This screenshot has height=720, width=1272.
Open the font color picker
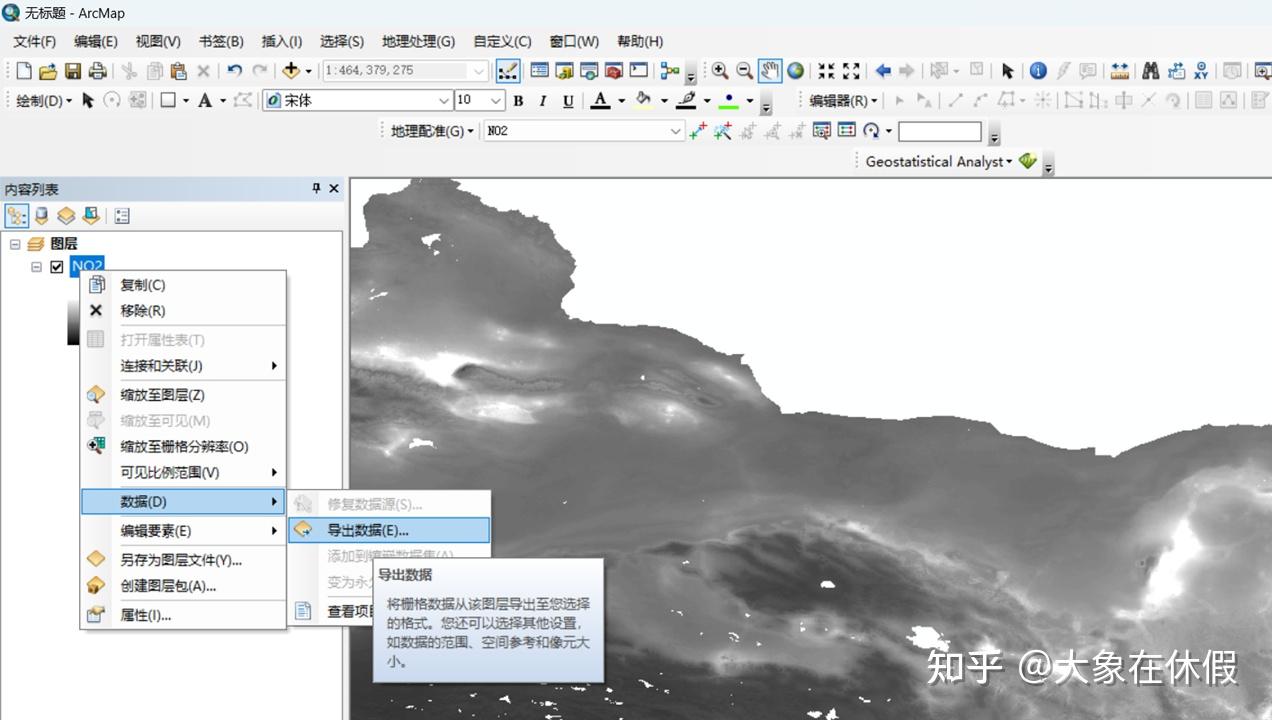pyautogui.click(x=601, y=101)
